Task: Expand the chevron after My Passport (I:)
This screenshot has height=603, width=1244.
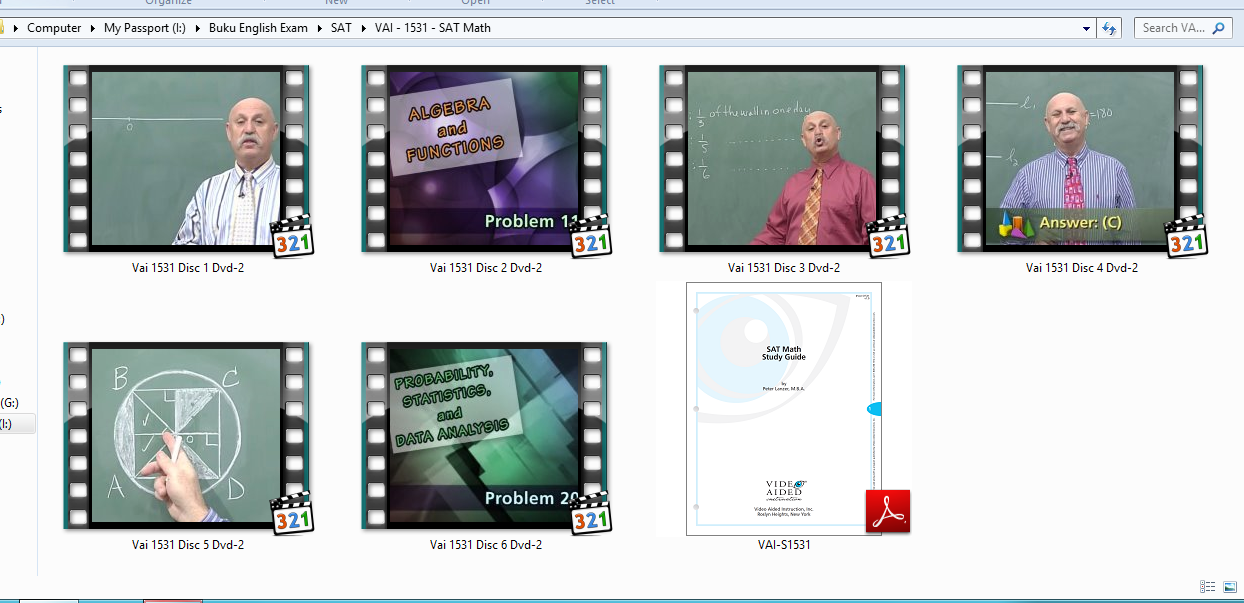Action: 198,28
